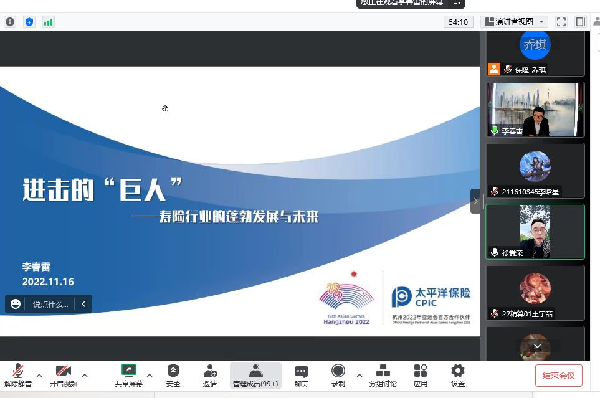
Task: Start Share Screen (共享屏幕)
Action: coord(129,375)
